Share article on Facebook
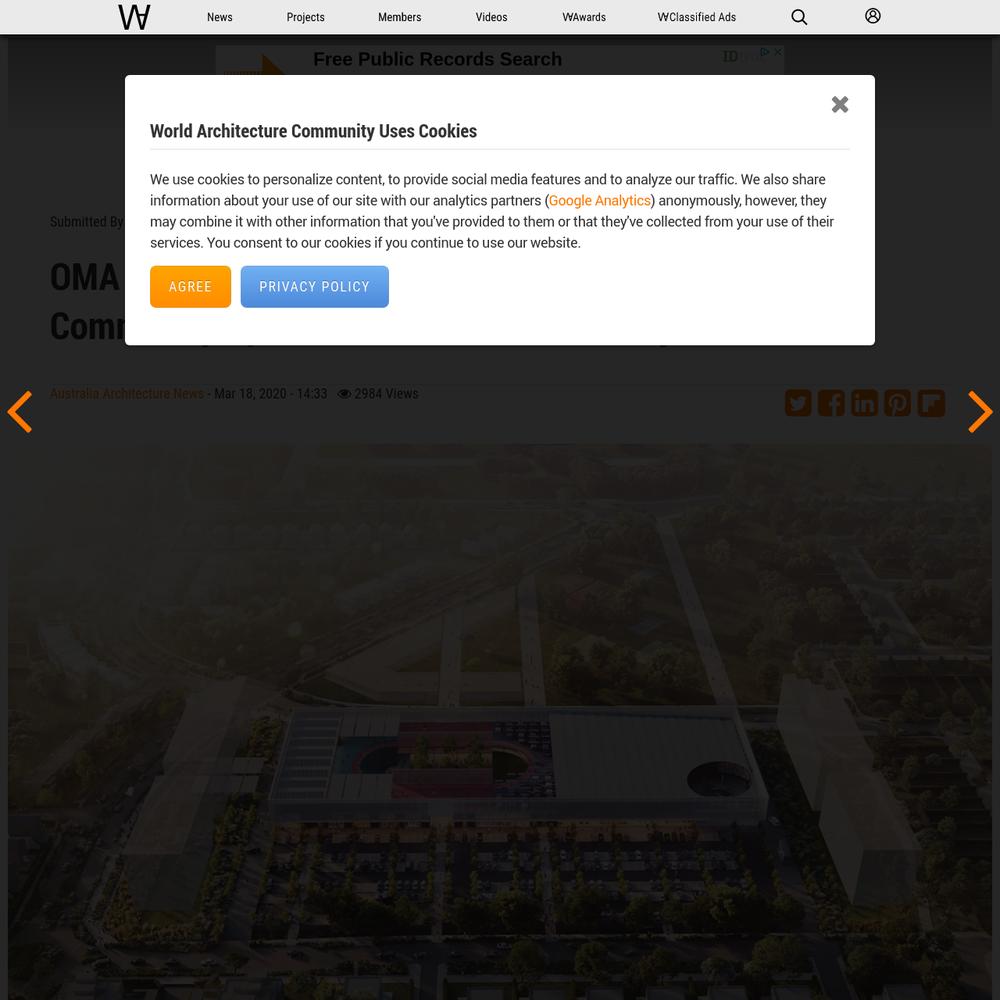This screenshot has height=1000, width=1000. click(831, 403)
